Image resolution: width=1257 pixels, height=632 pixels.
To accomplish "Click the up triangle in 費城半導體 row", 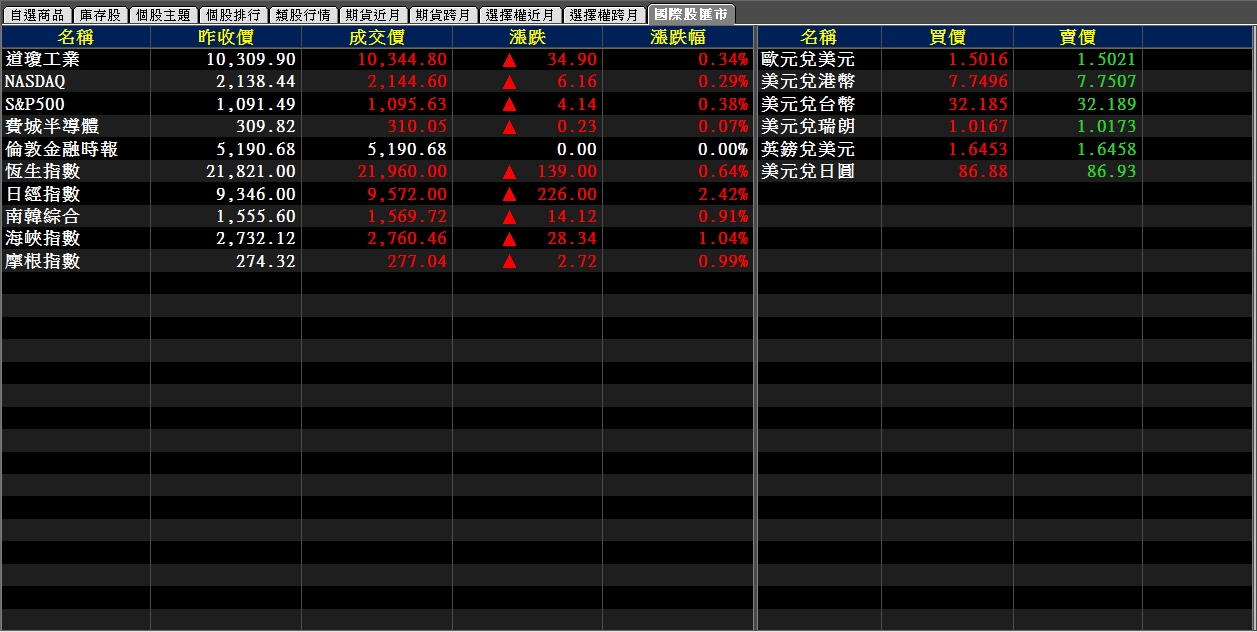I will pos(509,127).
